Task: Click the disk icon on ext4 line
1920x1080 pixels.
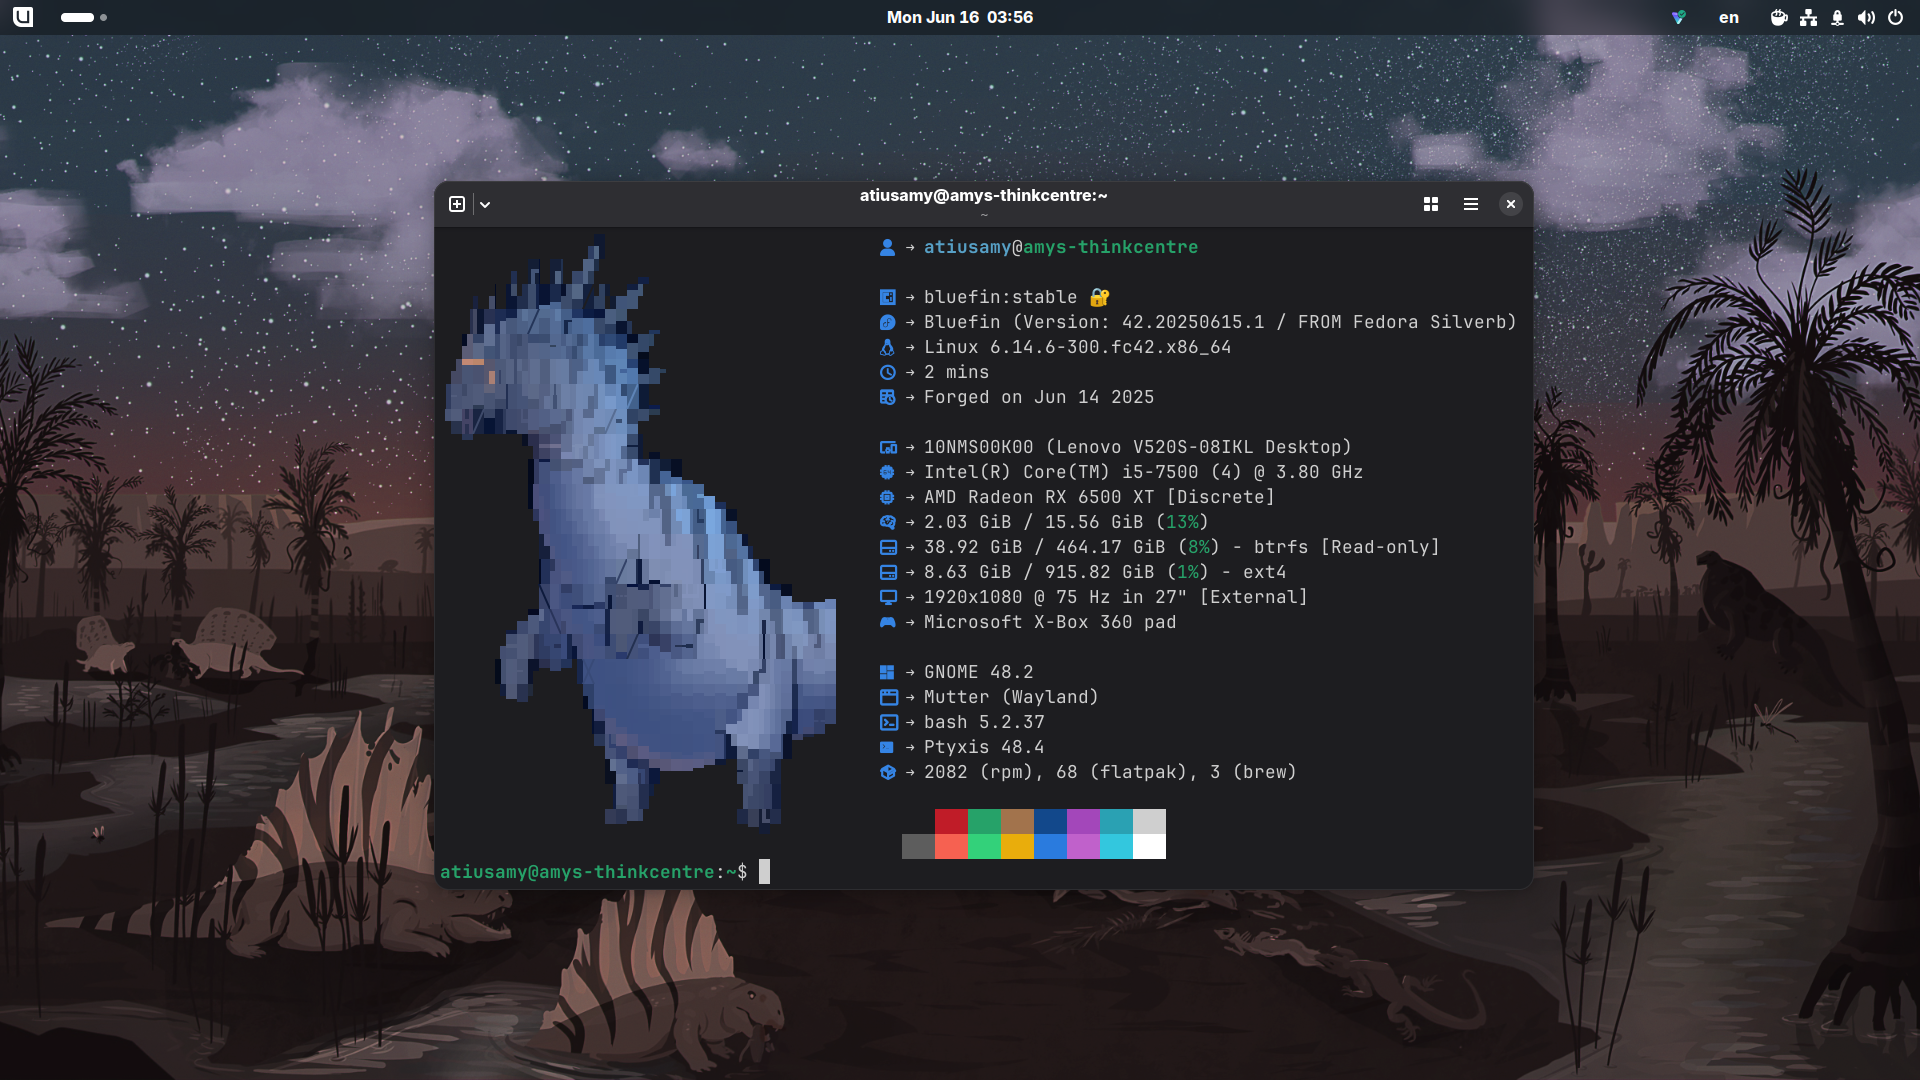Action: point(888,572)
